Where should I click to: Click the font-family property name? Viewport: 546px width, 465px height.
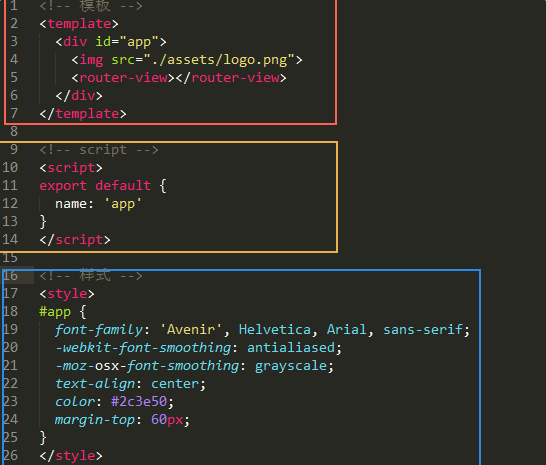[x=99, y=330]
